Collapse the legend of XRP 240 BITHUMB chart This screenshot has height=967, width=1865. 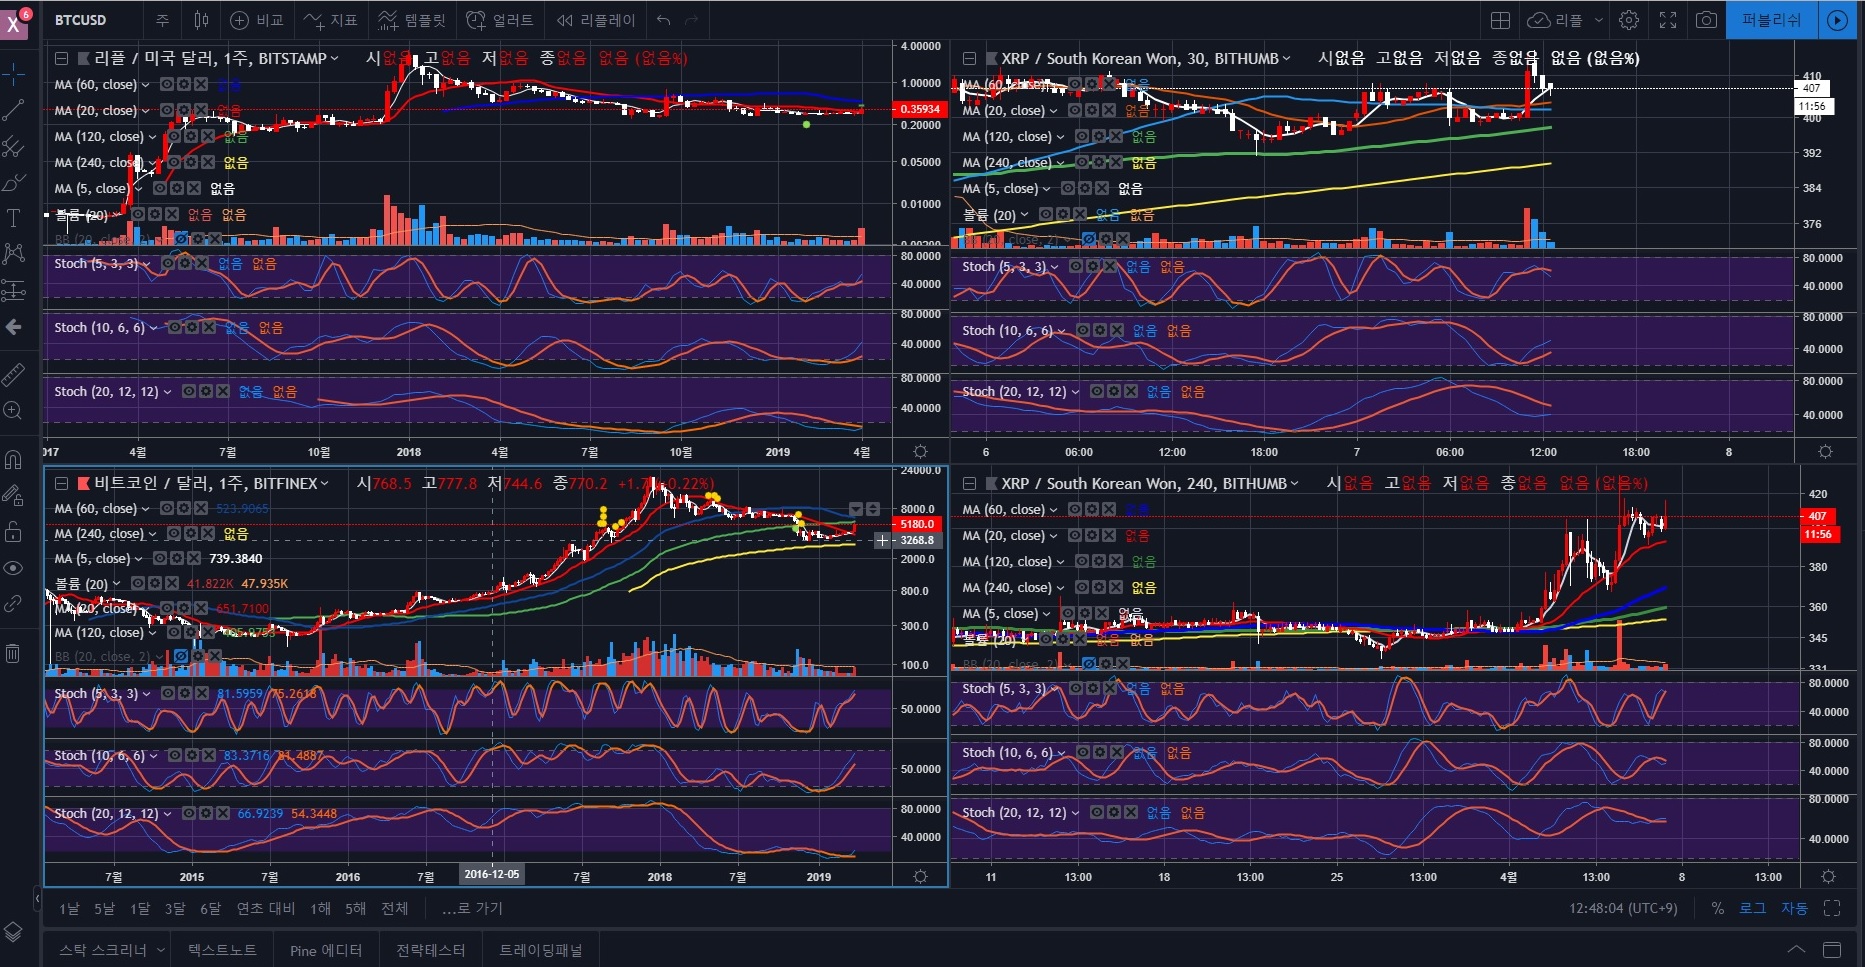(969, 484)
